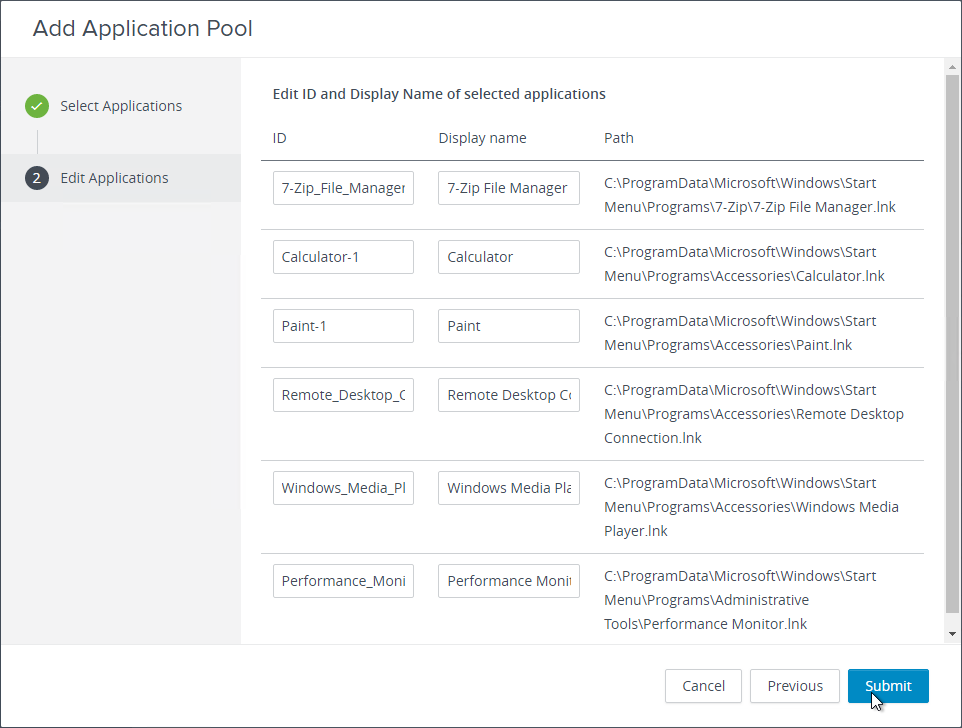This screenshot has width=962, height=728.
Task: Open the Edit Applications step
Action: click(114, 178)
